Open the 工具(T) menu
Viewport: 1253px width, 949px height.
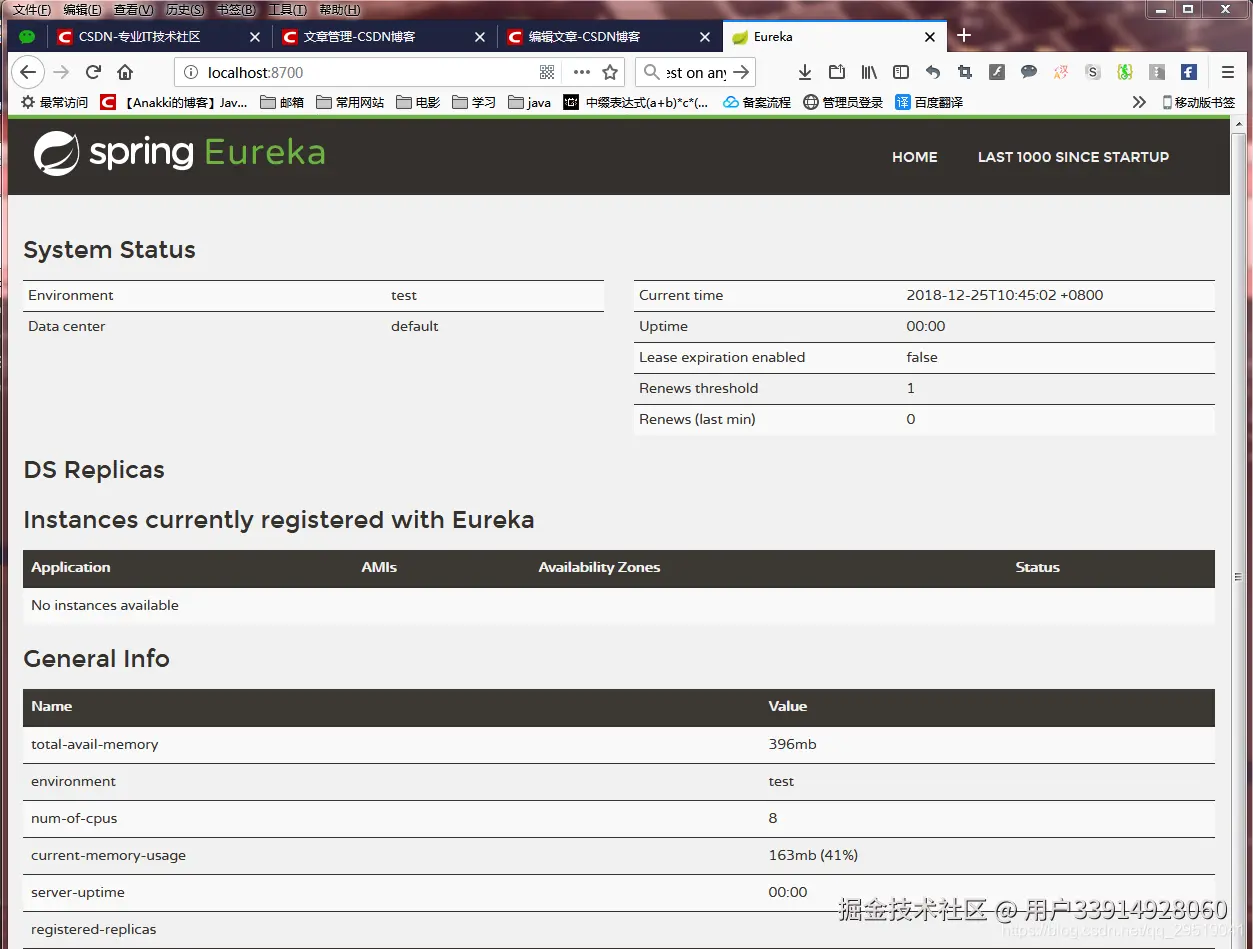287,10
